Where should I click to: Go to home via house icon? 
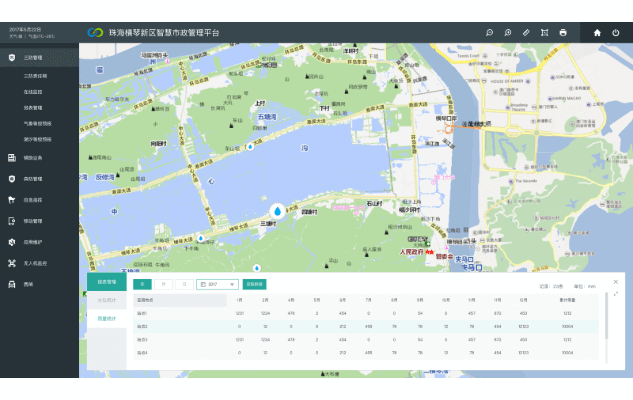[x=597, y=32]
